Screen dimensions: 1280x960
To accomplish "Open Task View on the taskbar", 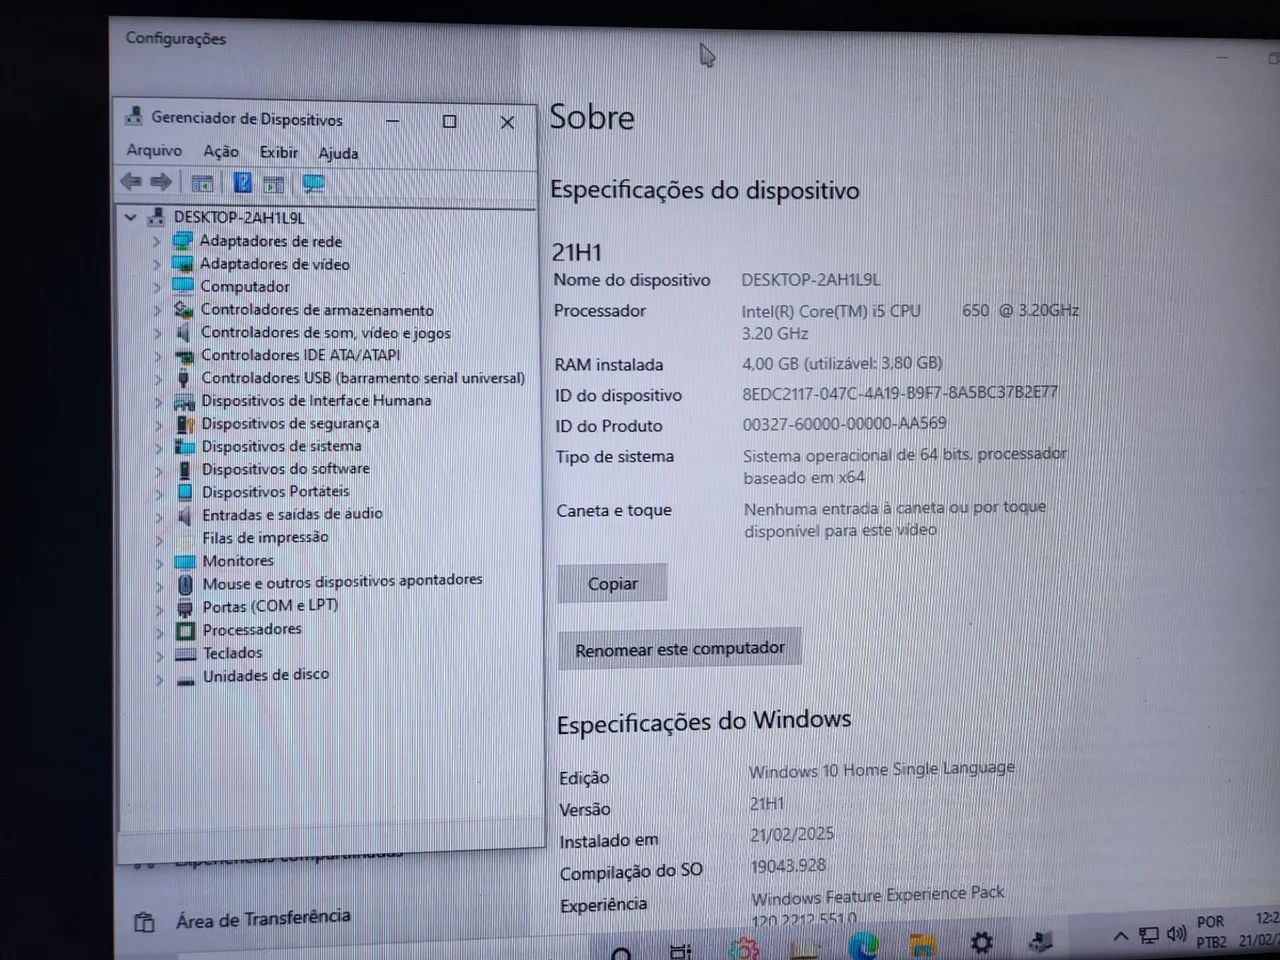I will [x=681, y=950].
